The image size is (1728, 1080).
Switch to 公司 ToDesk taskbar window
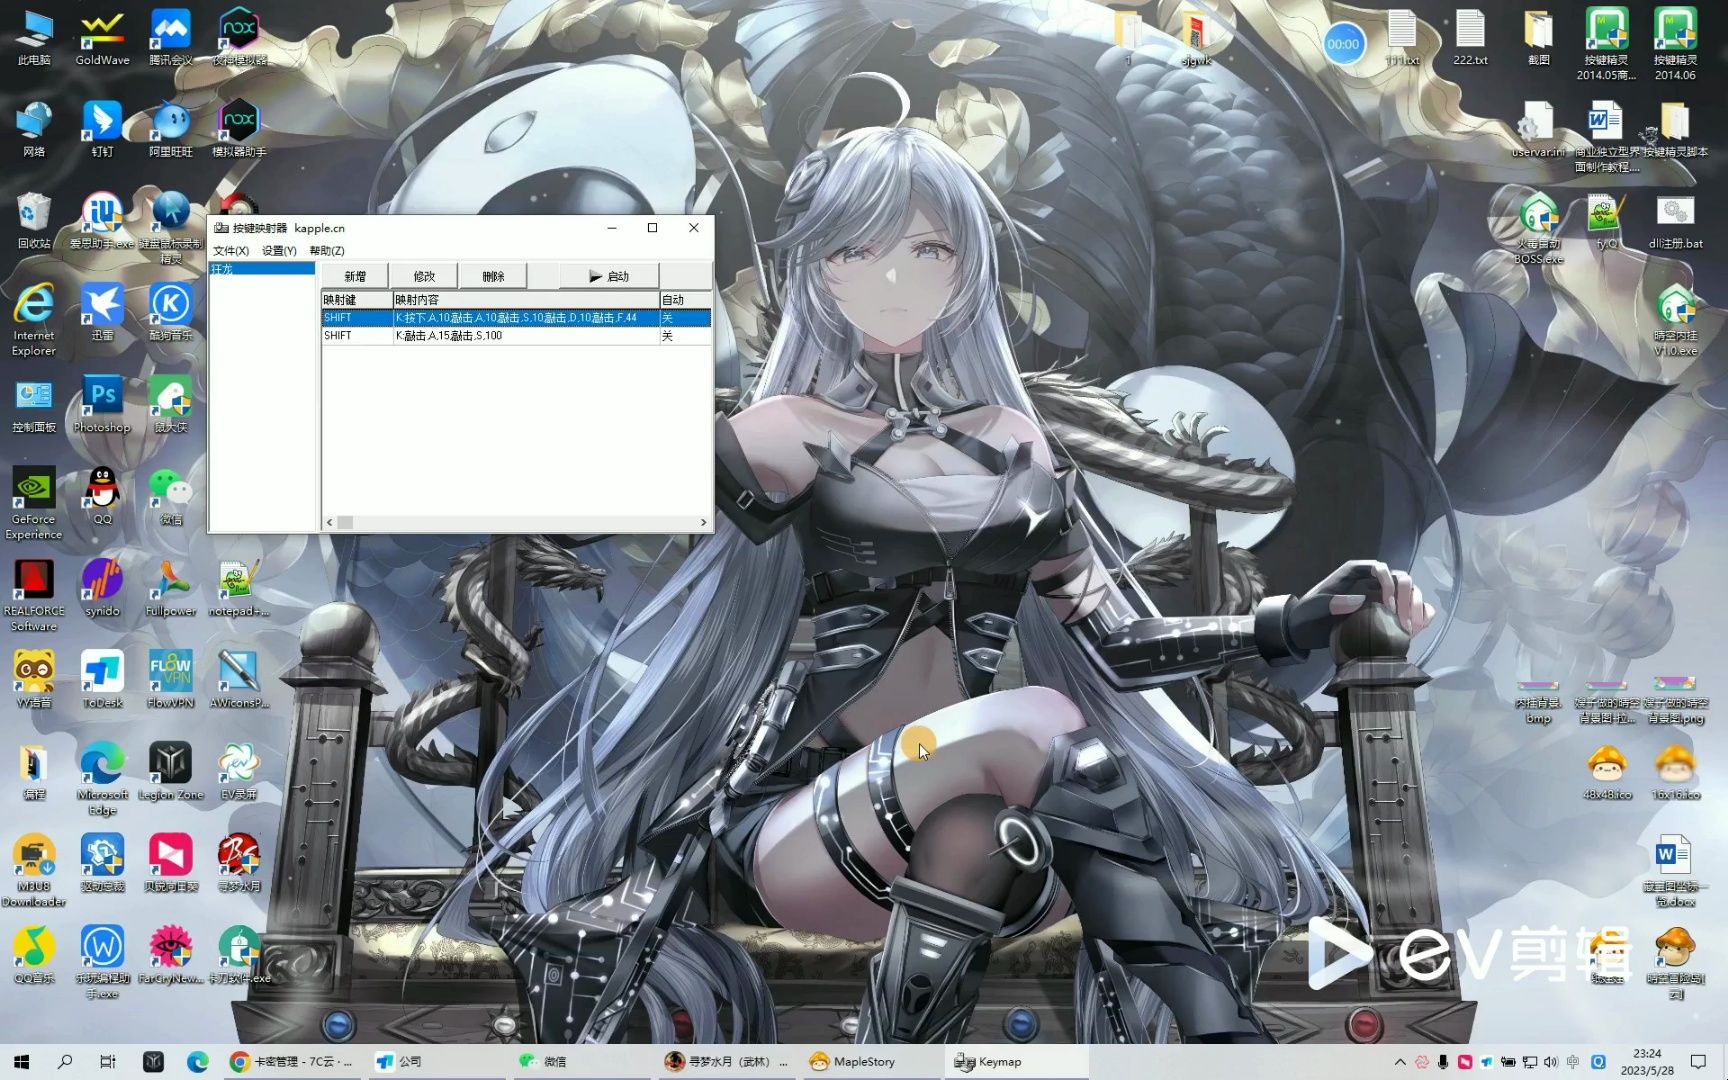pos(437,1062)
